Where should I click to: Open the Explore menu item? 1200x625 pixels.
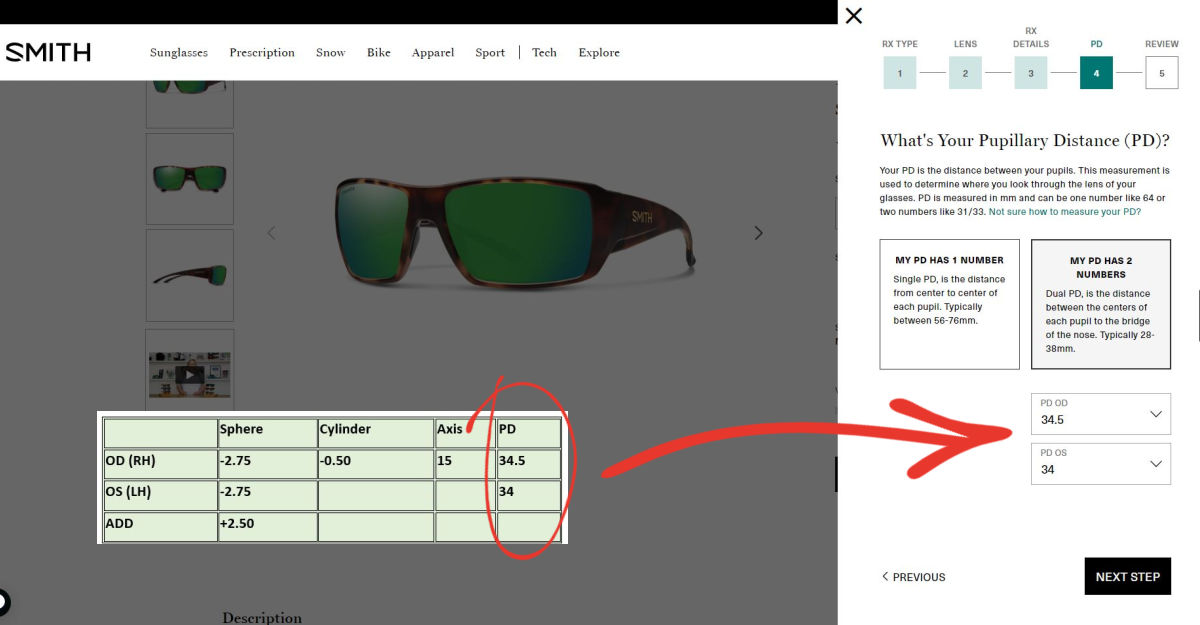tap(599, 53)
